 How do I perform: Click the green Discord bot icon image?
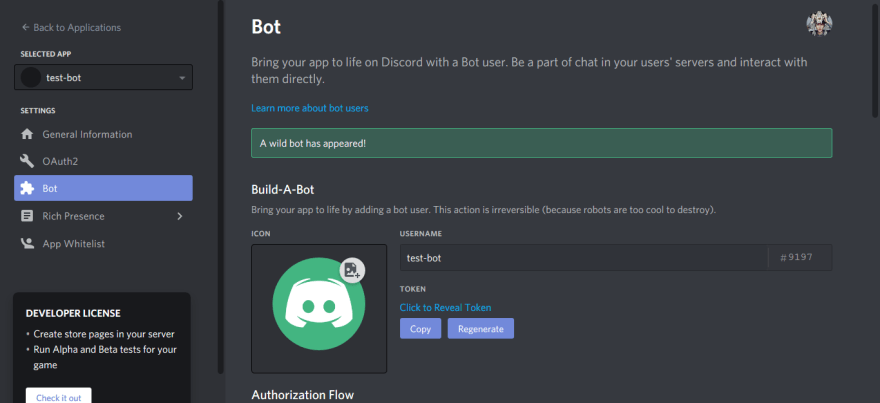[x=319, y=306]
